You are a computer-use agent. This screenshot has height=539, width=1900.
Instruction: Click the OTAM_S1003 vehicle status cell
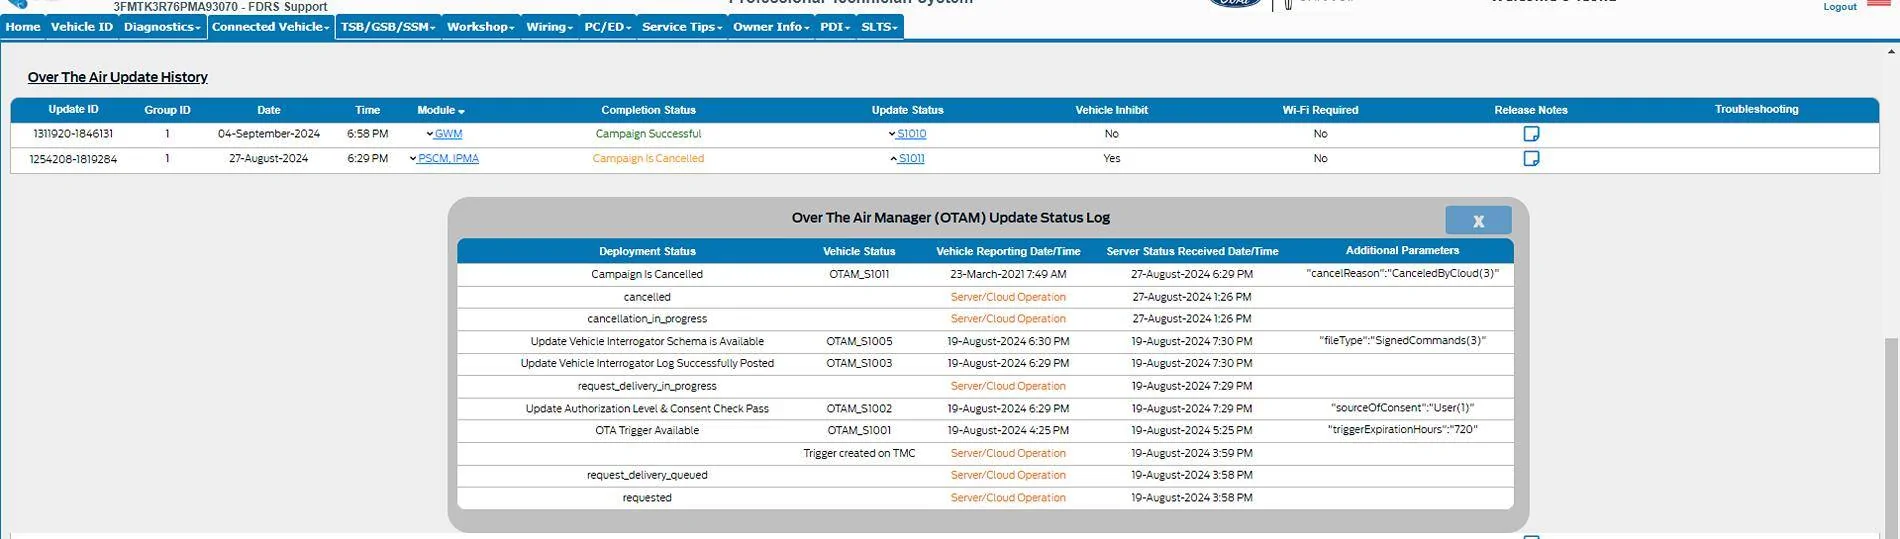pyautogui.click(x=859, y=363)
